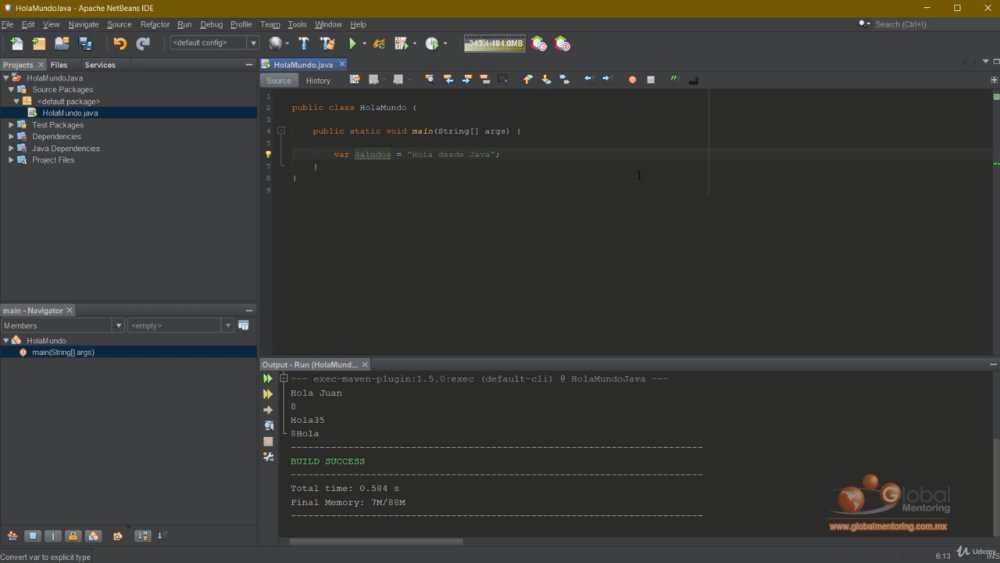Open Debug Project dropdown arrow
1000x563 pixels.
415,43
